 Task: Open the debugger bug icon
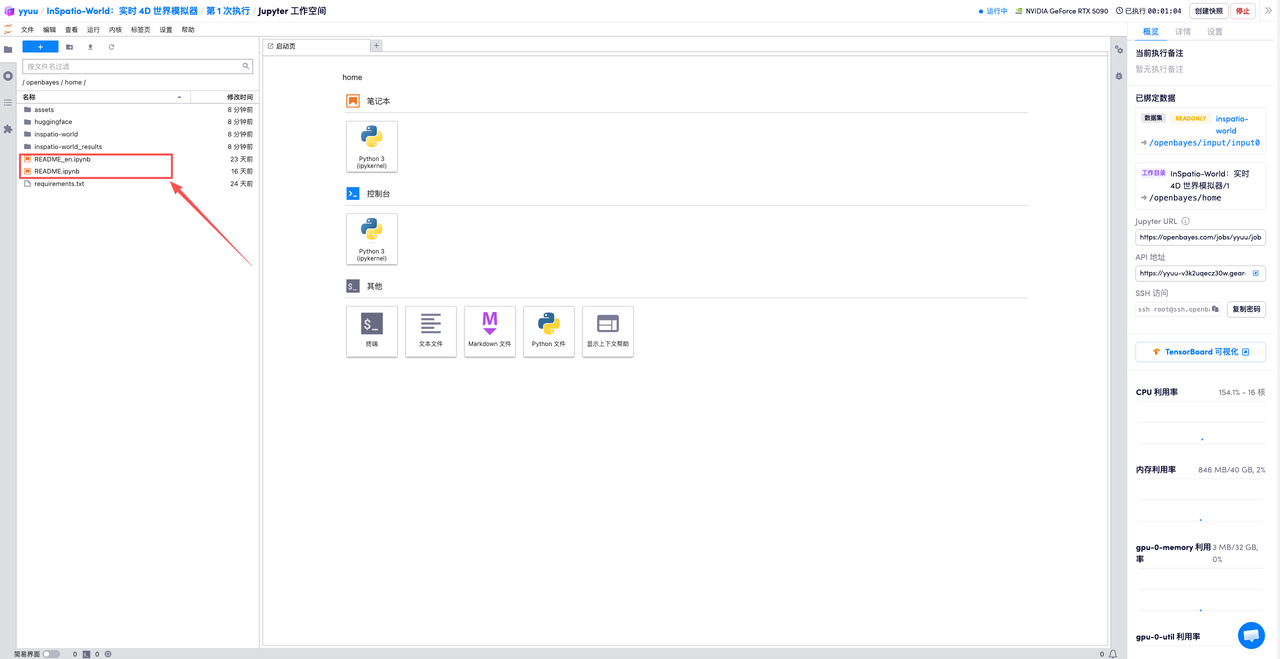1119,76
